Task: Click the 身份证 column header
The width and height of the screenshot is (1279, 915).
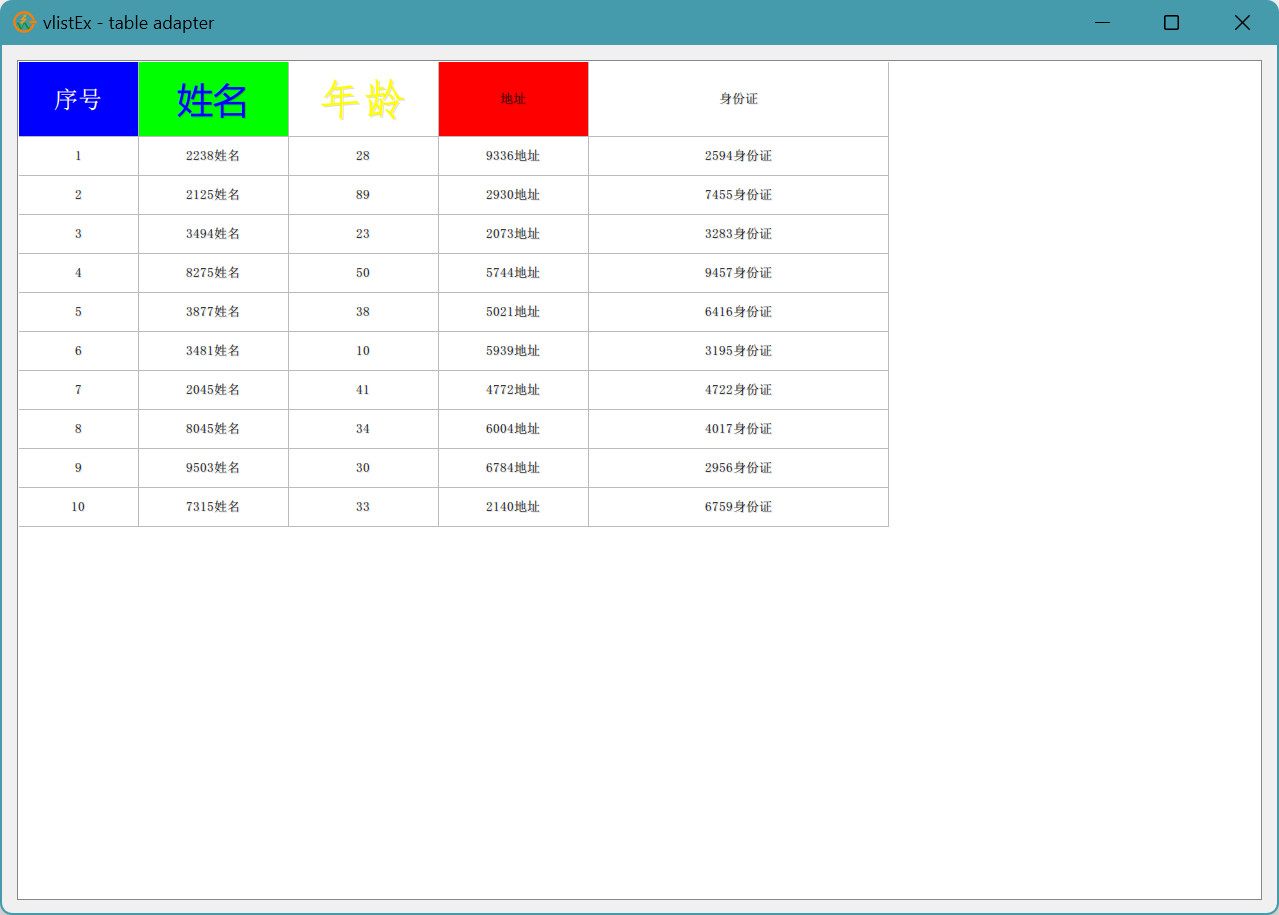Action: coord(738,99)
